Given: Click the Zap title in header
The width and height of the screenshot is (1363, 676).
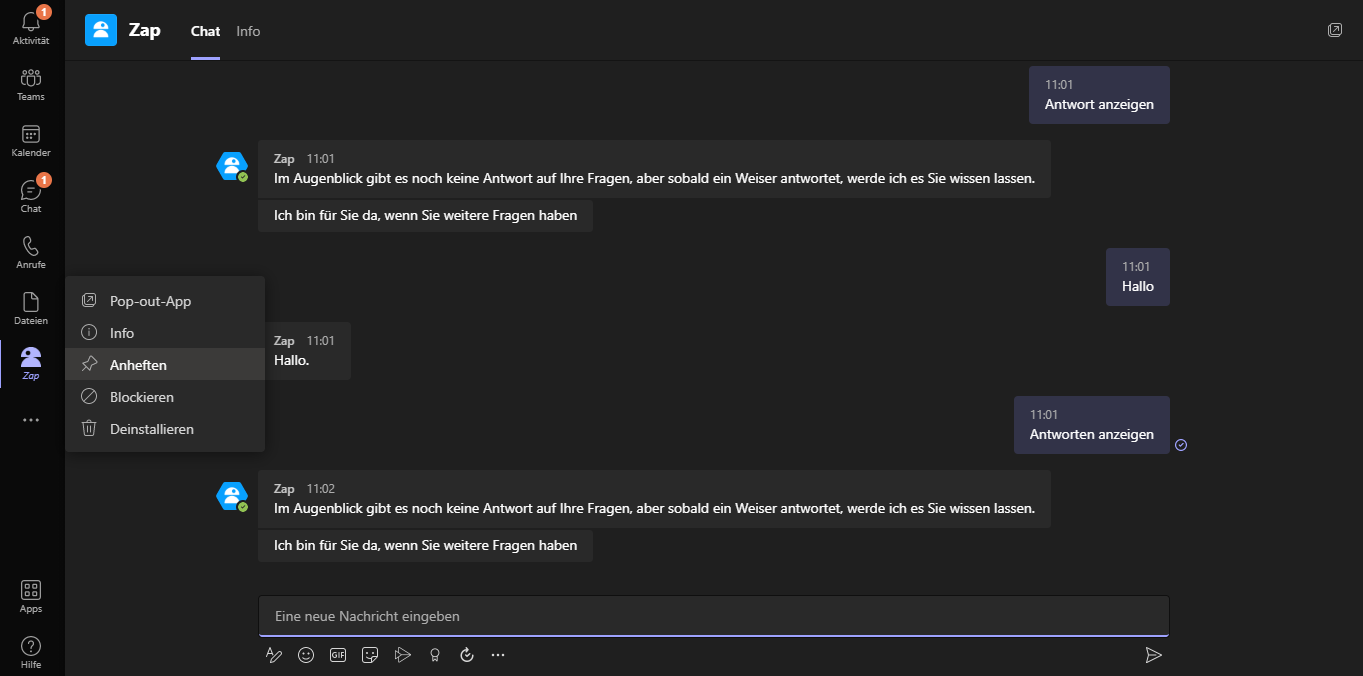Looking at the screenshot, I should tap(145, 30).
